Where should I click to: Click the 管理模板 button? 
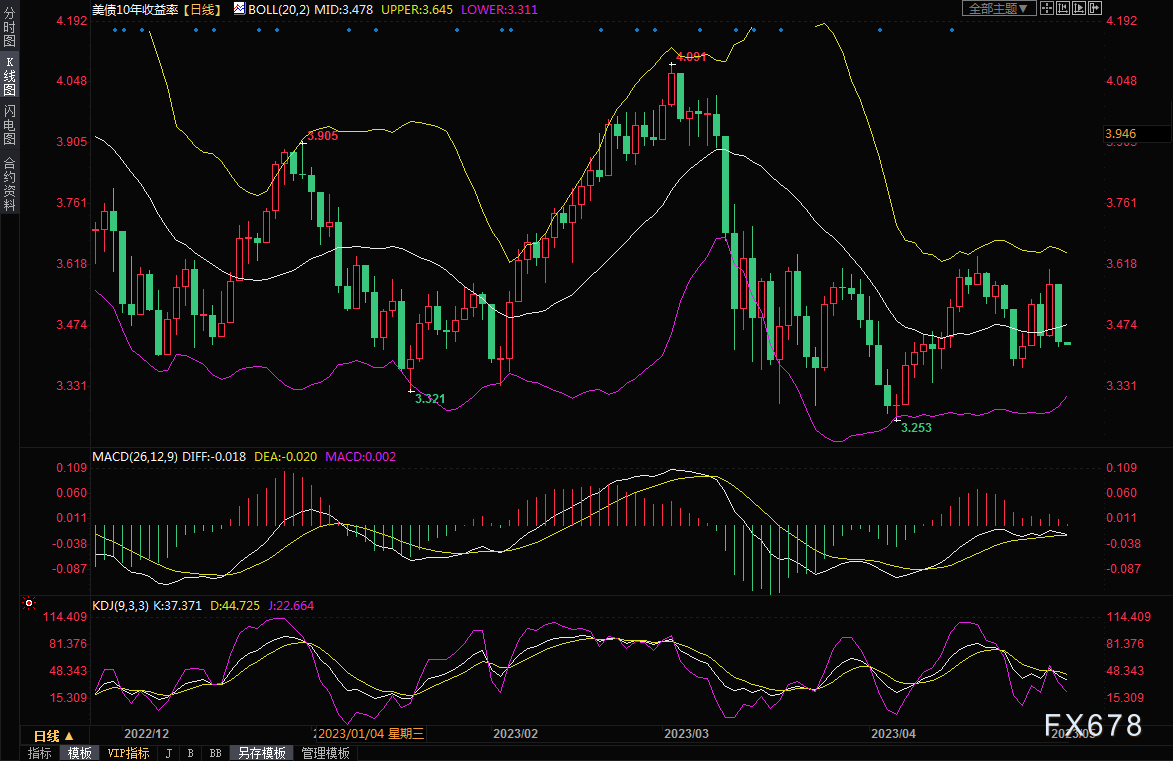(x=325, y=753)
